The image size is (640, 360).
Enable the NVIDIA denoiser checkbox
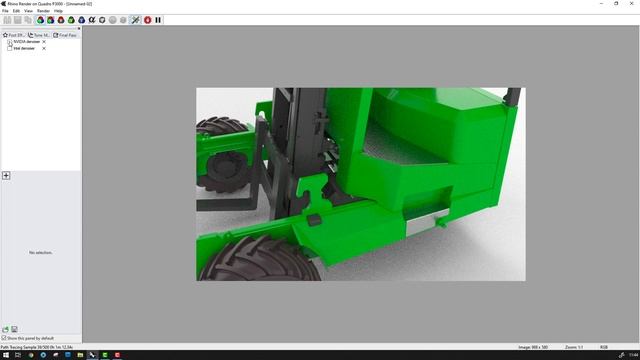pyautogui.click(x=9, y=42)
